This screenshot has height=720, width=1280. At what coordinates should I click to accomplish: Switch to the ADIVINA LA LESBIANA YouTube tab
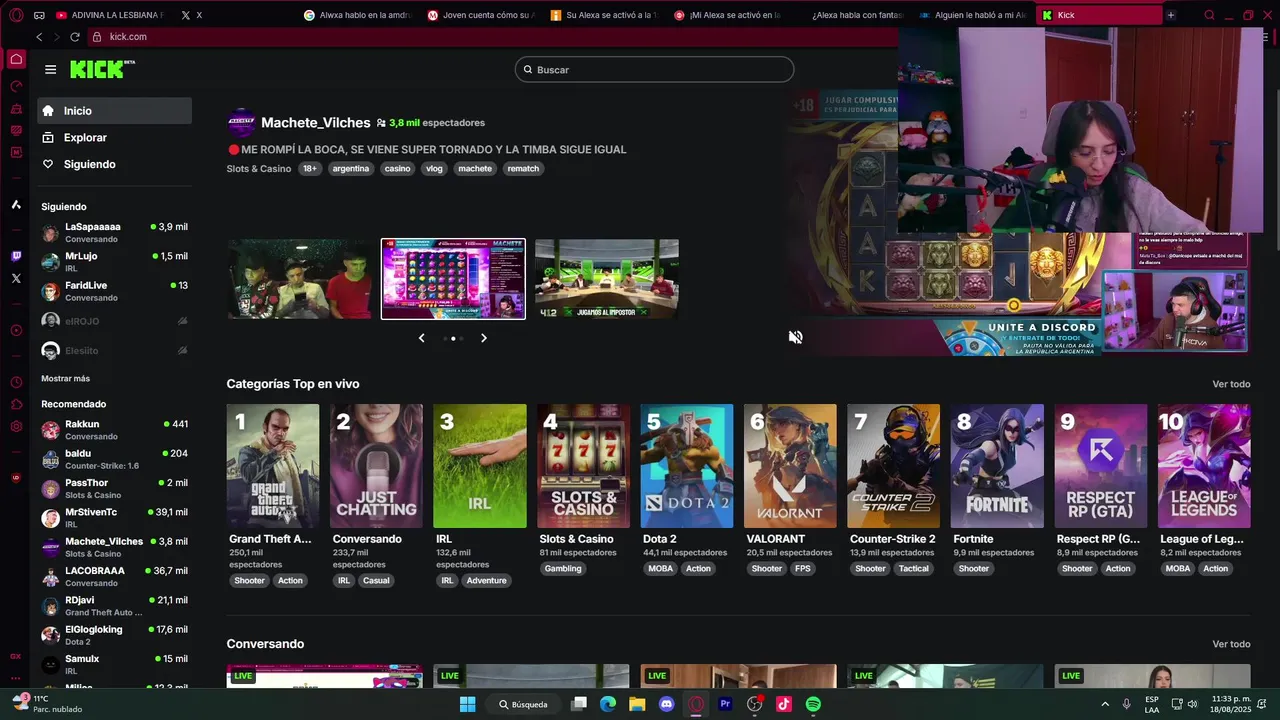pos(110,15)
